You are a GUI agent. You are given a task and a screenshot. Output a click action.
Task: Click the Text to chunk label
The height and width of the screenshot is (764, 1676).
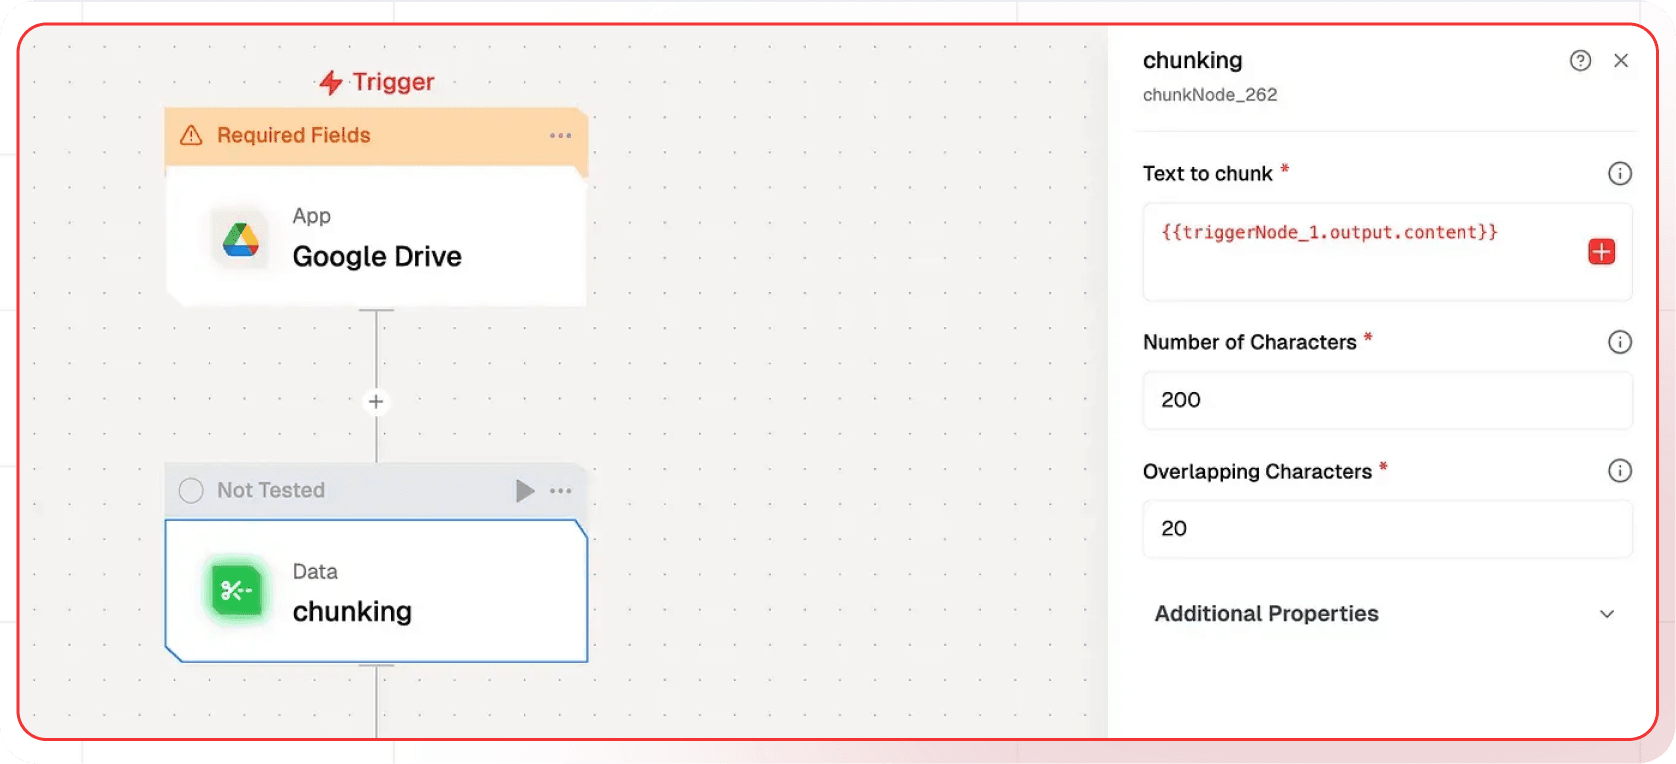point(1208,174)
